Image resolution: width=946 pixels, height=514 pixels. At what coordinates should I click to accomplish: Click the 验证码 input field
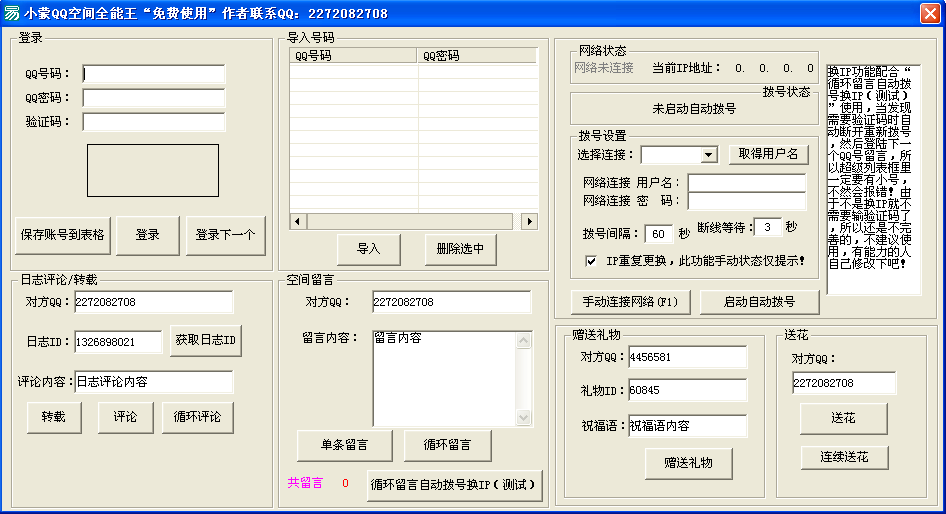coord(154,122)
